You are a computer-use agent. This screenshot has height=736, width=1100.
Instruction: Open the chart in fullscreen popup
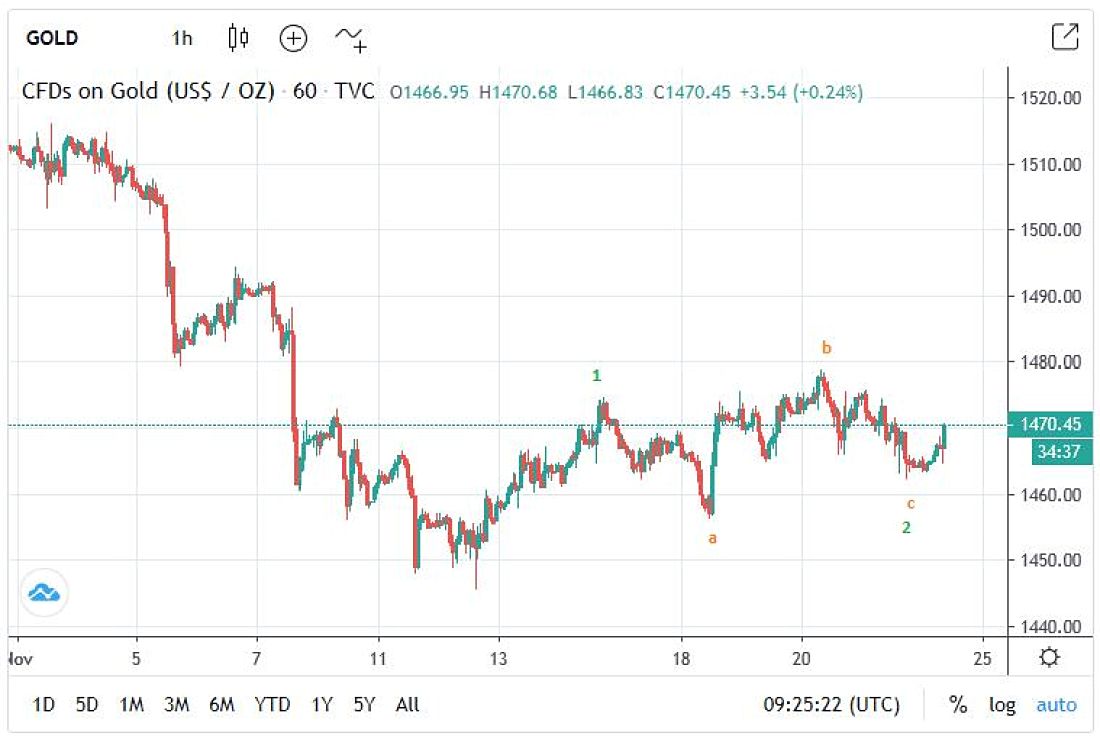[x=1065, y=38]
